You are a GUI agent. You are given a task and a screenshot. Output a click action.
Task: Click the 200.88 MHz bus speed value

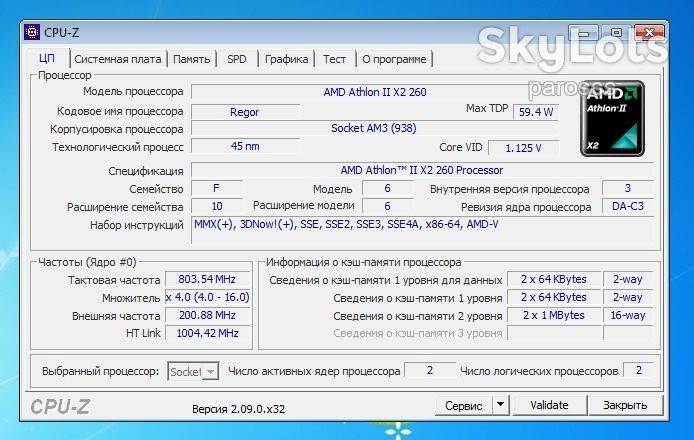coord(207,315)
